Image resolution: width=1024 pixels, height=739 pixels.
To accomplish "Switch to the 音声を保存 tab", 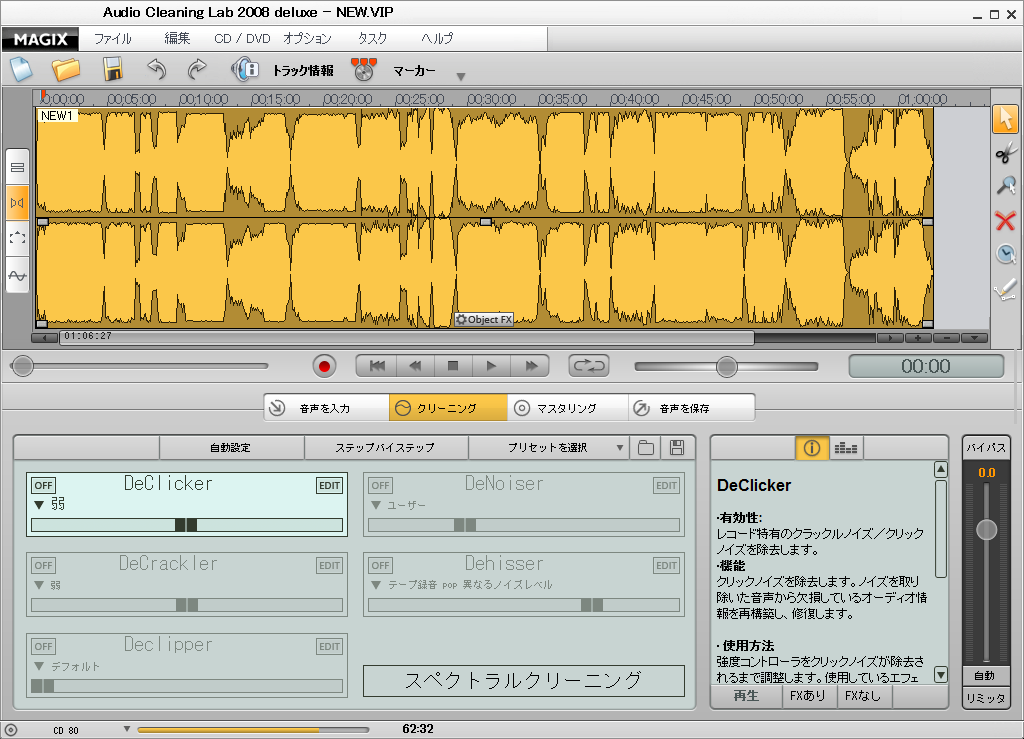I will [691, 408].
